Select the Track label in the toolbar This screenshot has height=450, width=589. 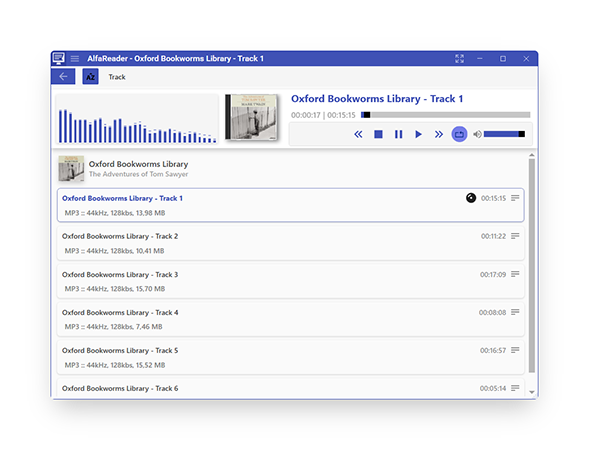pyautogui.click(x=117, y=77)
